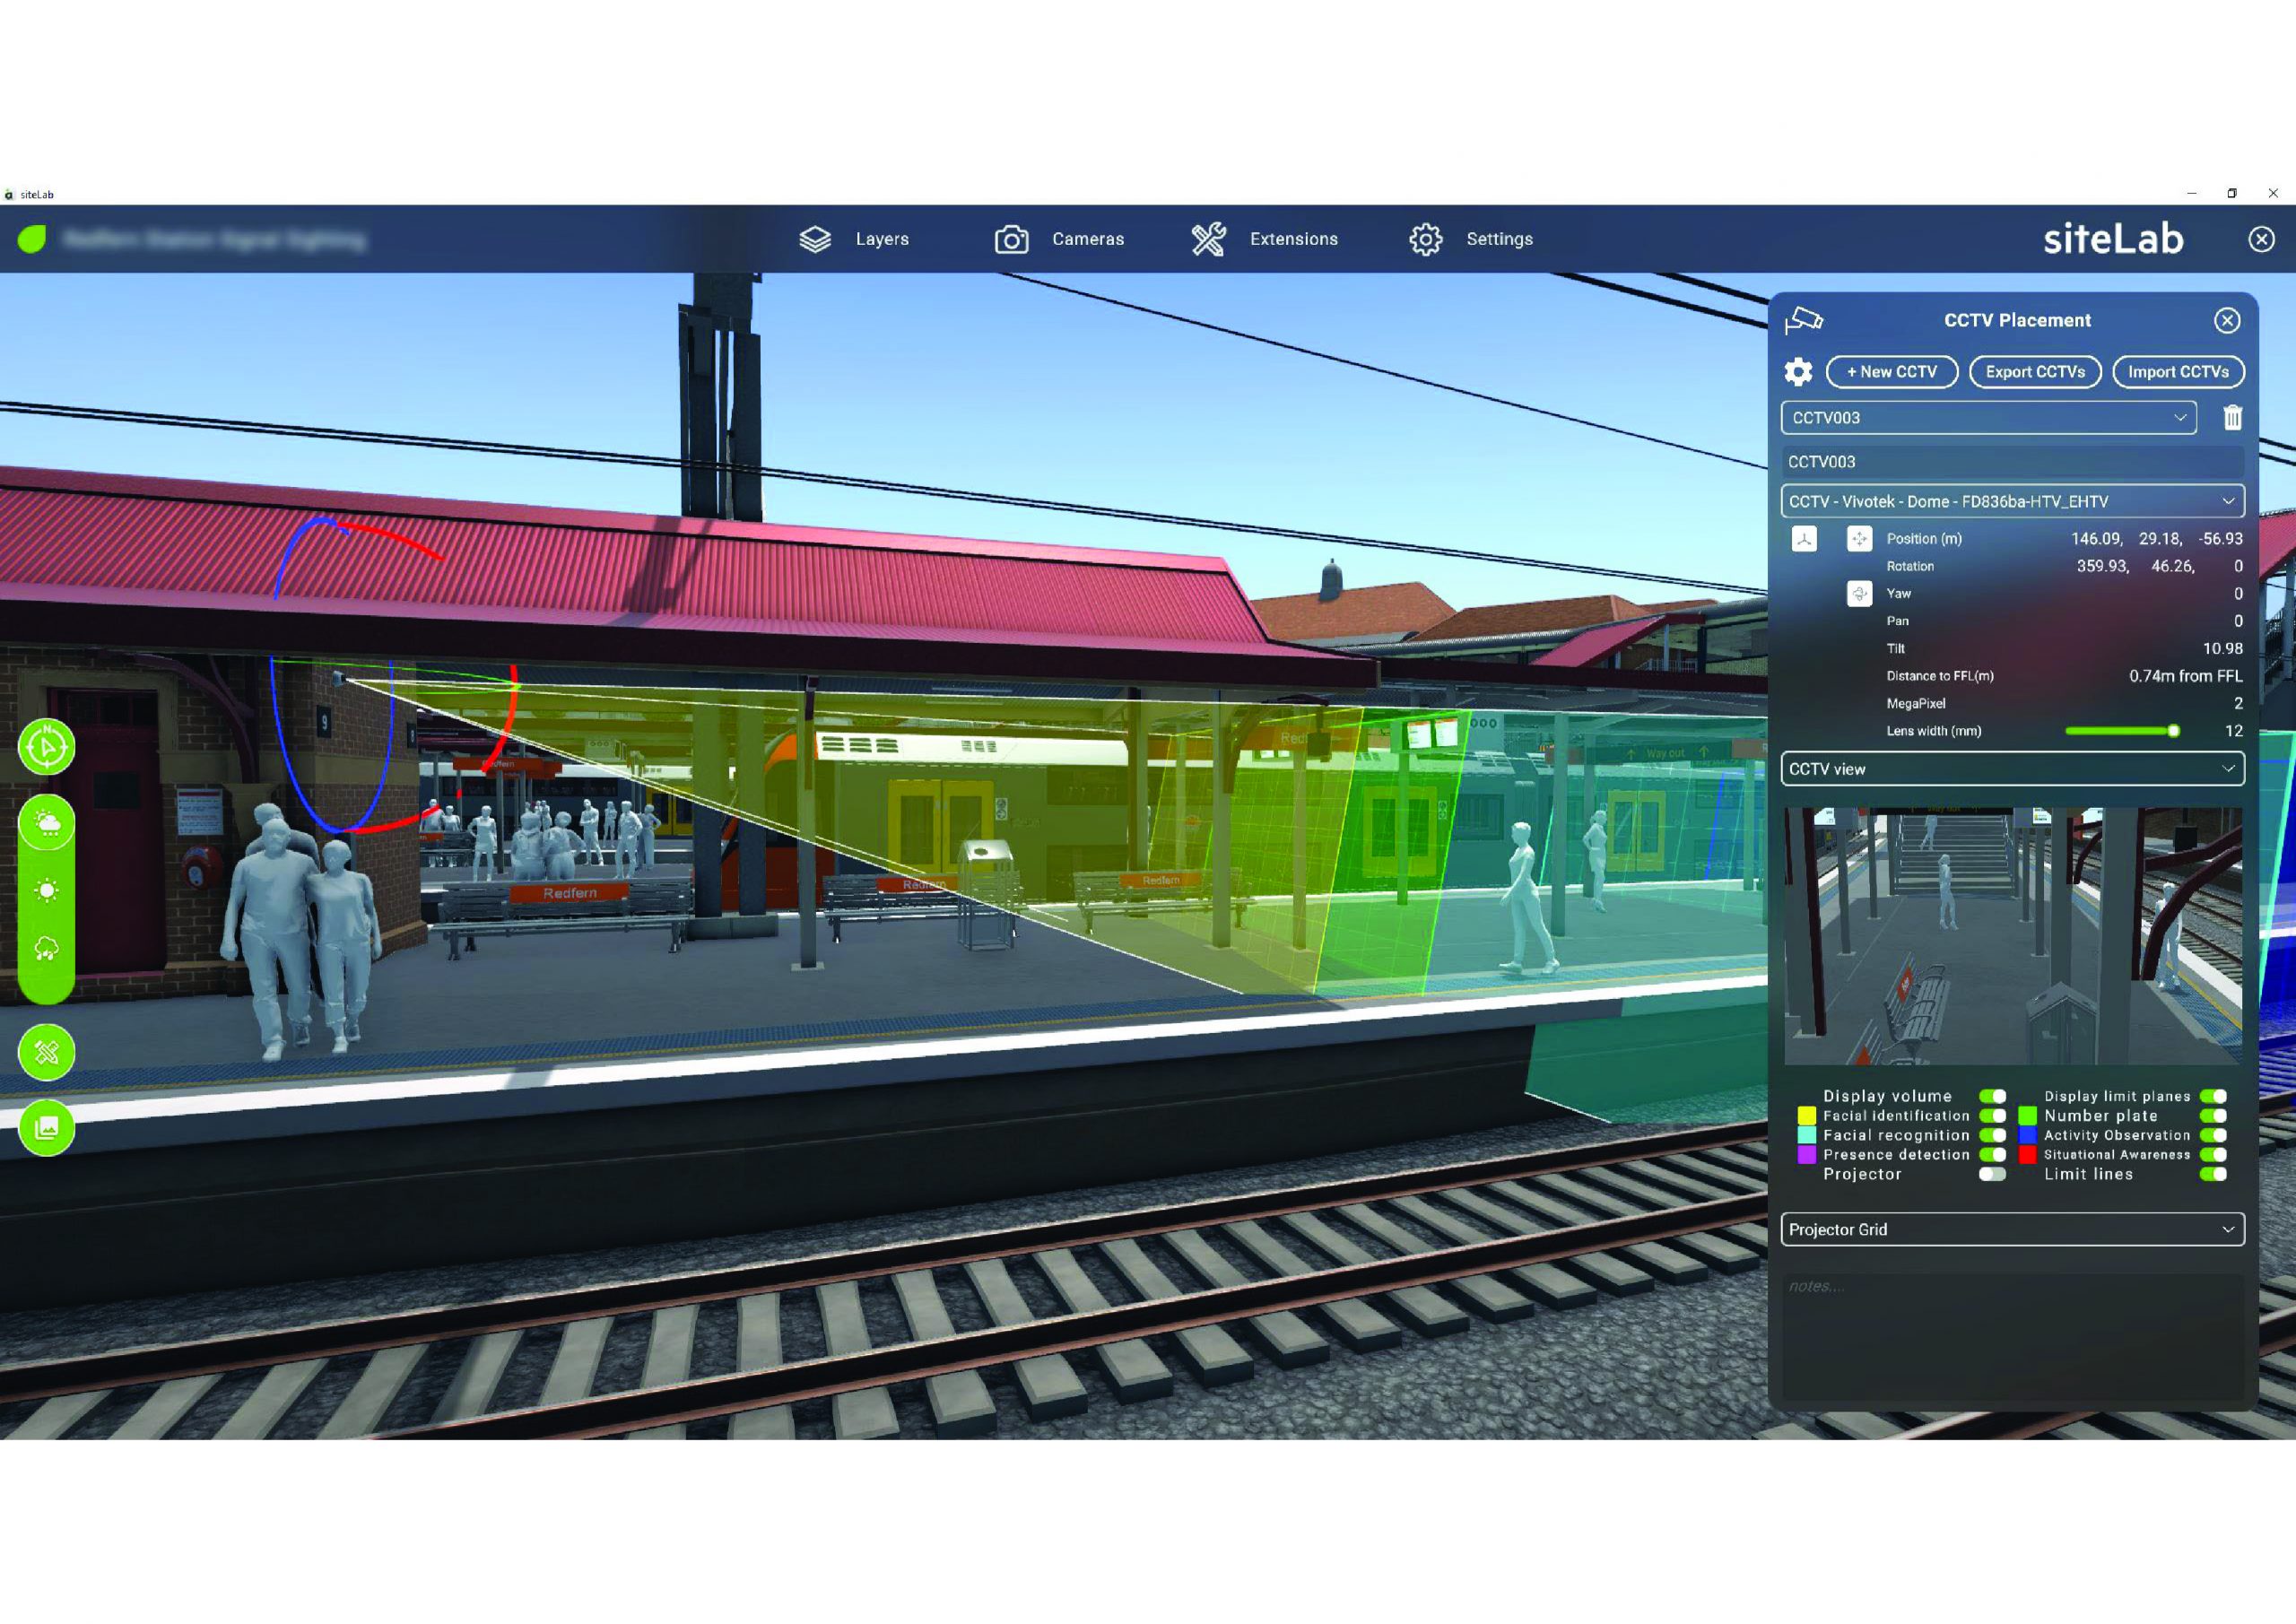The image size is (2296, 1624).
Task: Select the rainy cloud weather icon
Action: click(46, 949)
